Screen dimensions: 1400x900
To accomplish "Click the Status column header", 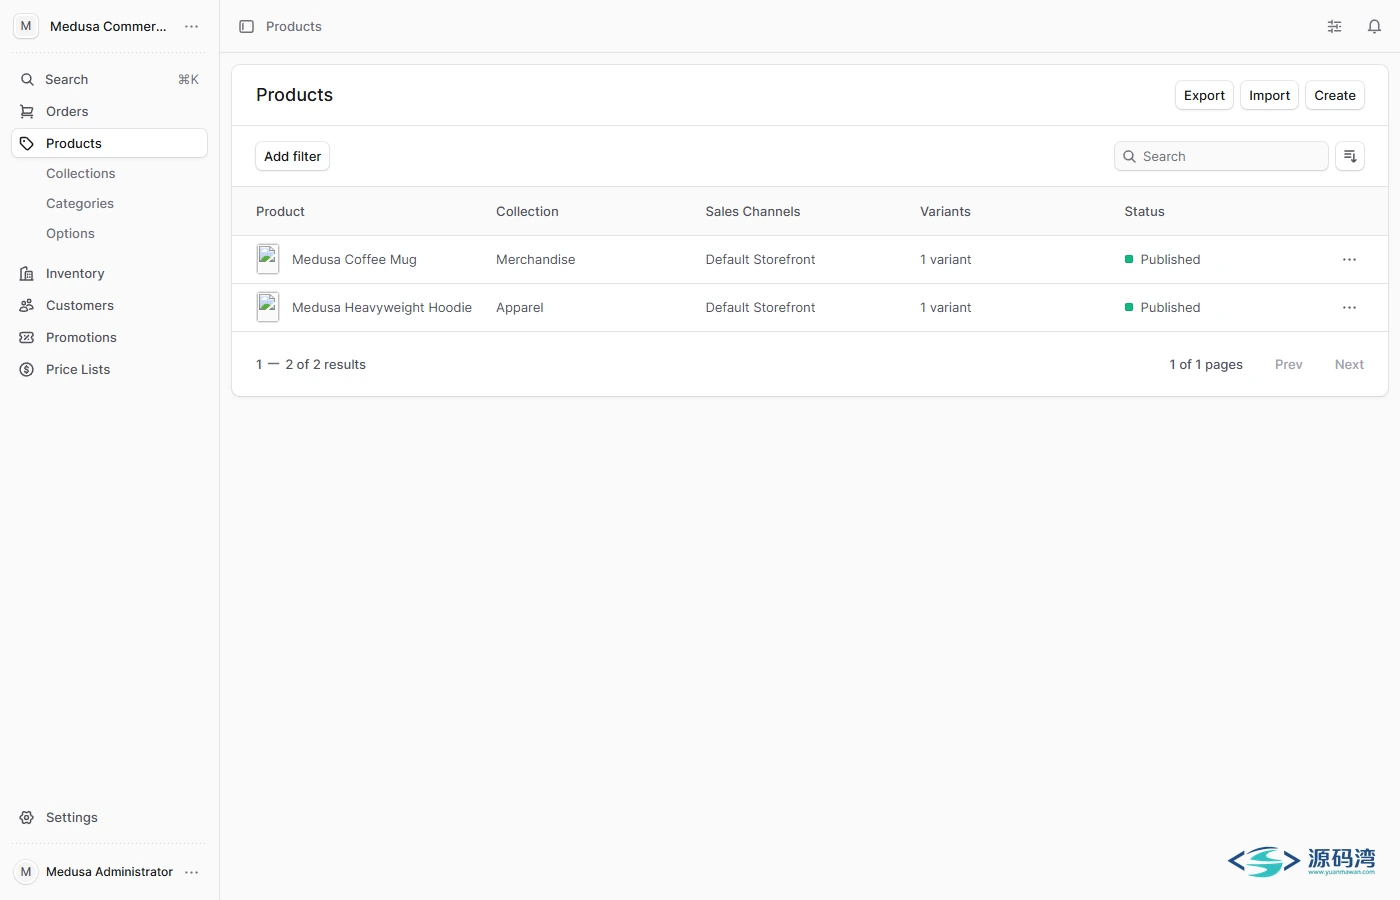I will coord(1144,212).
